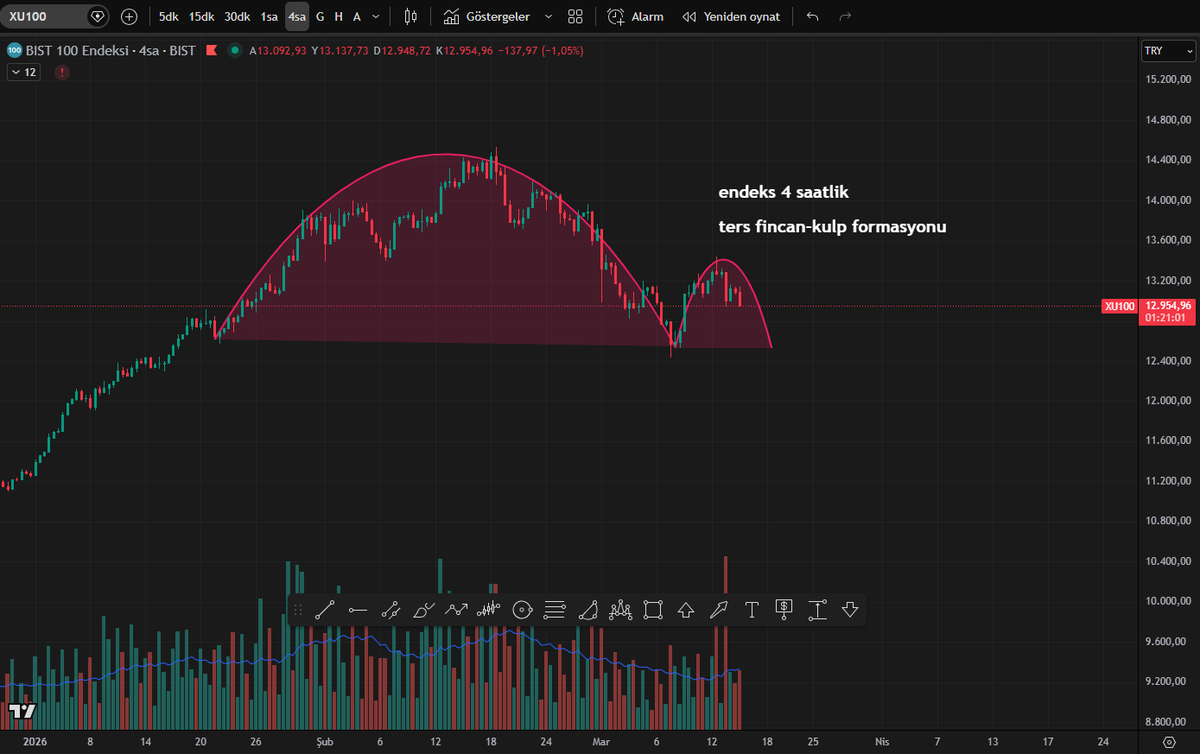Select the circle drawing tool
1200x754 pixels.
click(x=522, y=609)
